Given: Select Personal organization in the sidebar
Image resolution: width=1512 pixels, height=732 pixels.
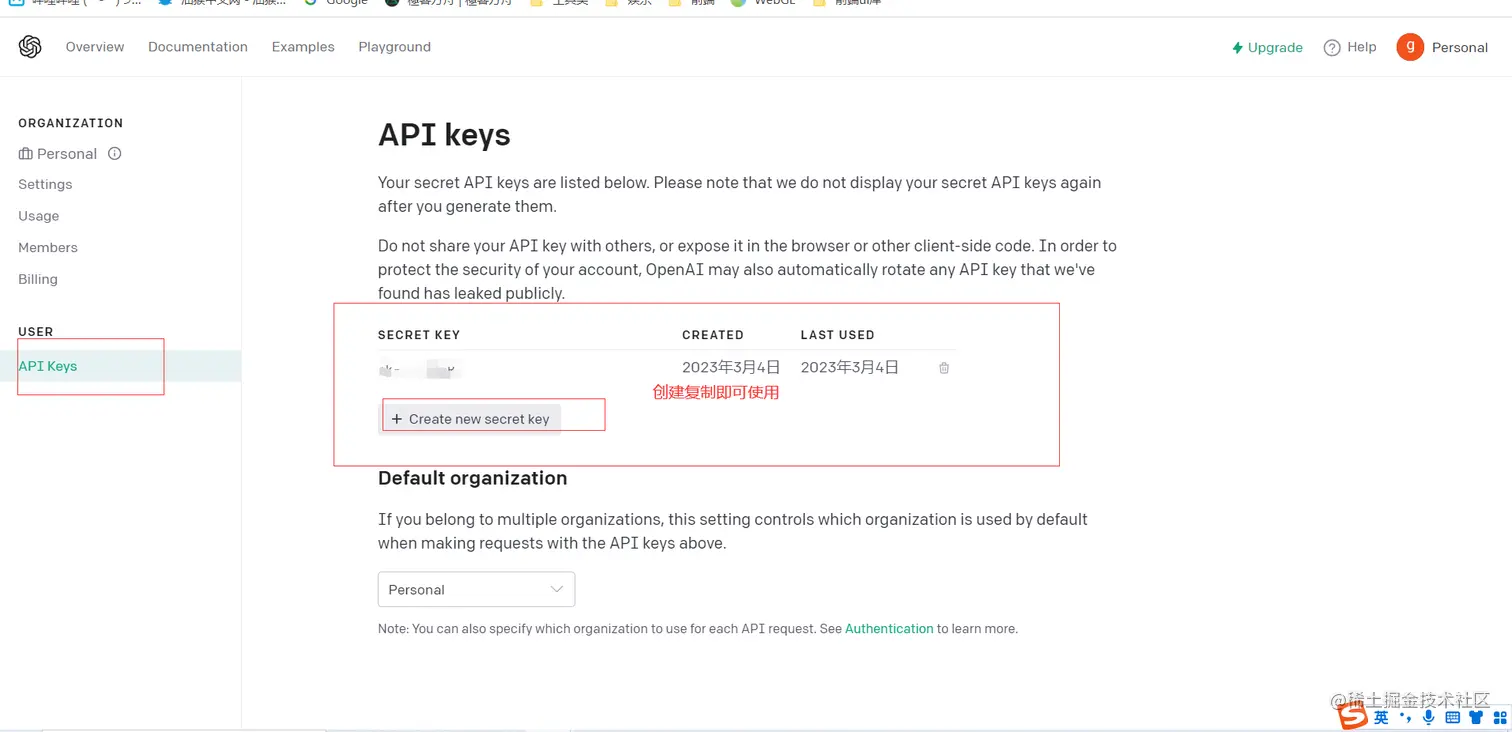Looking at the screenshot, I should pos(58,154).
